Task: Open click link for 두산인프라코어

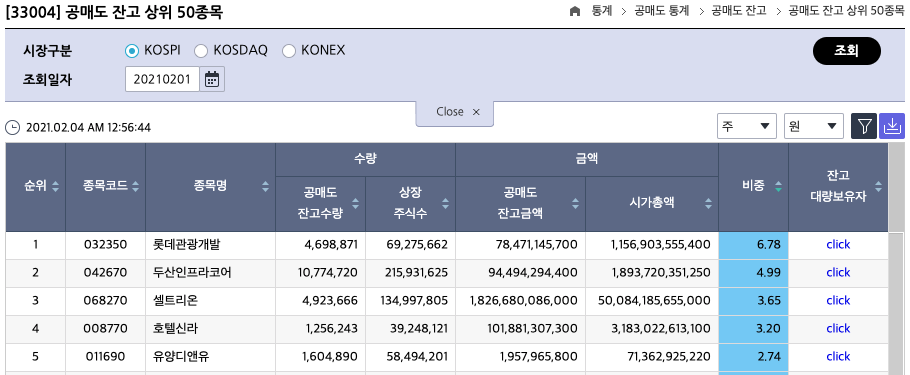Action: pyautogui.click(x=838, y=272)
